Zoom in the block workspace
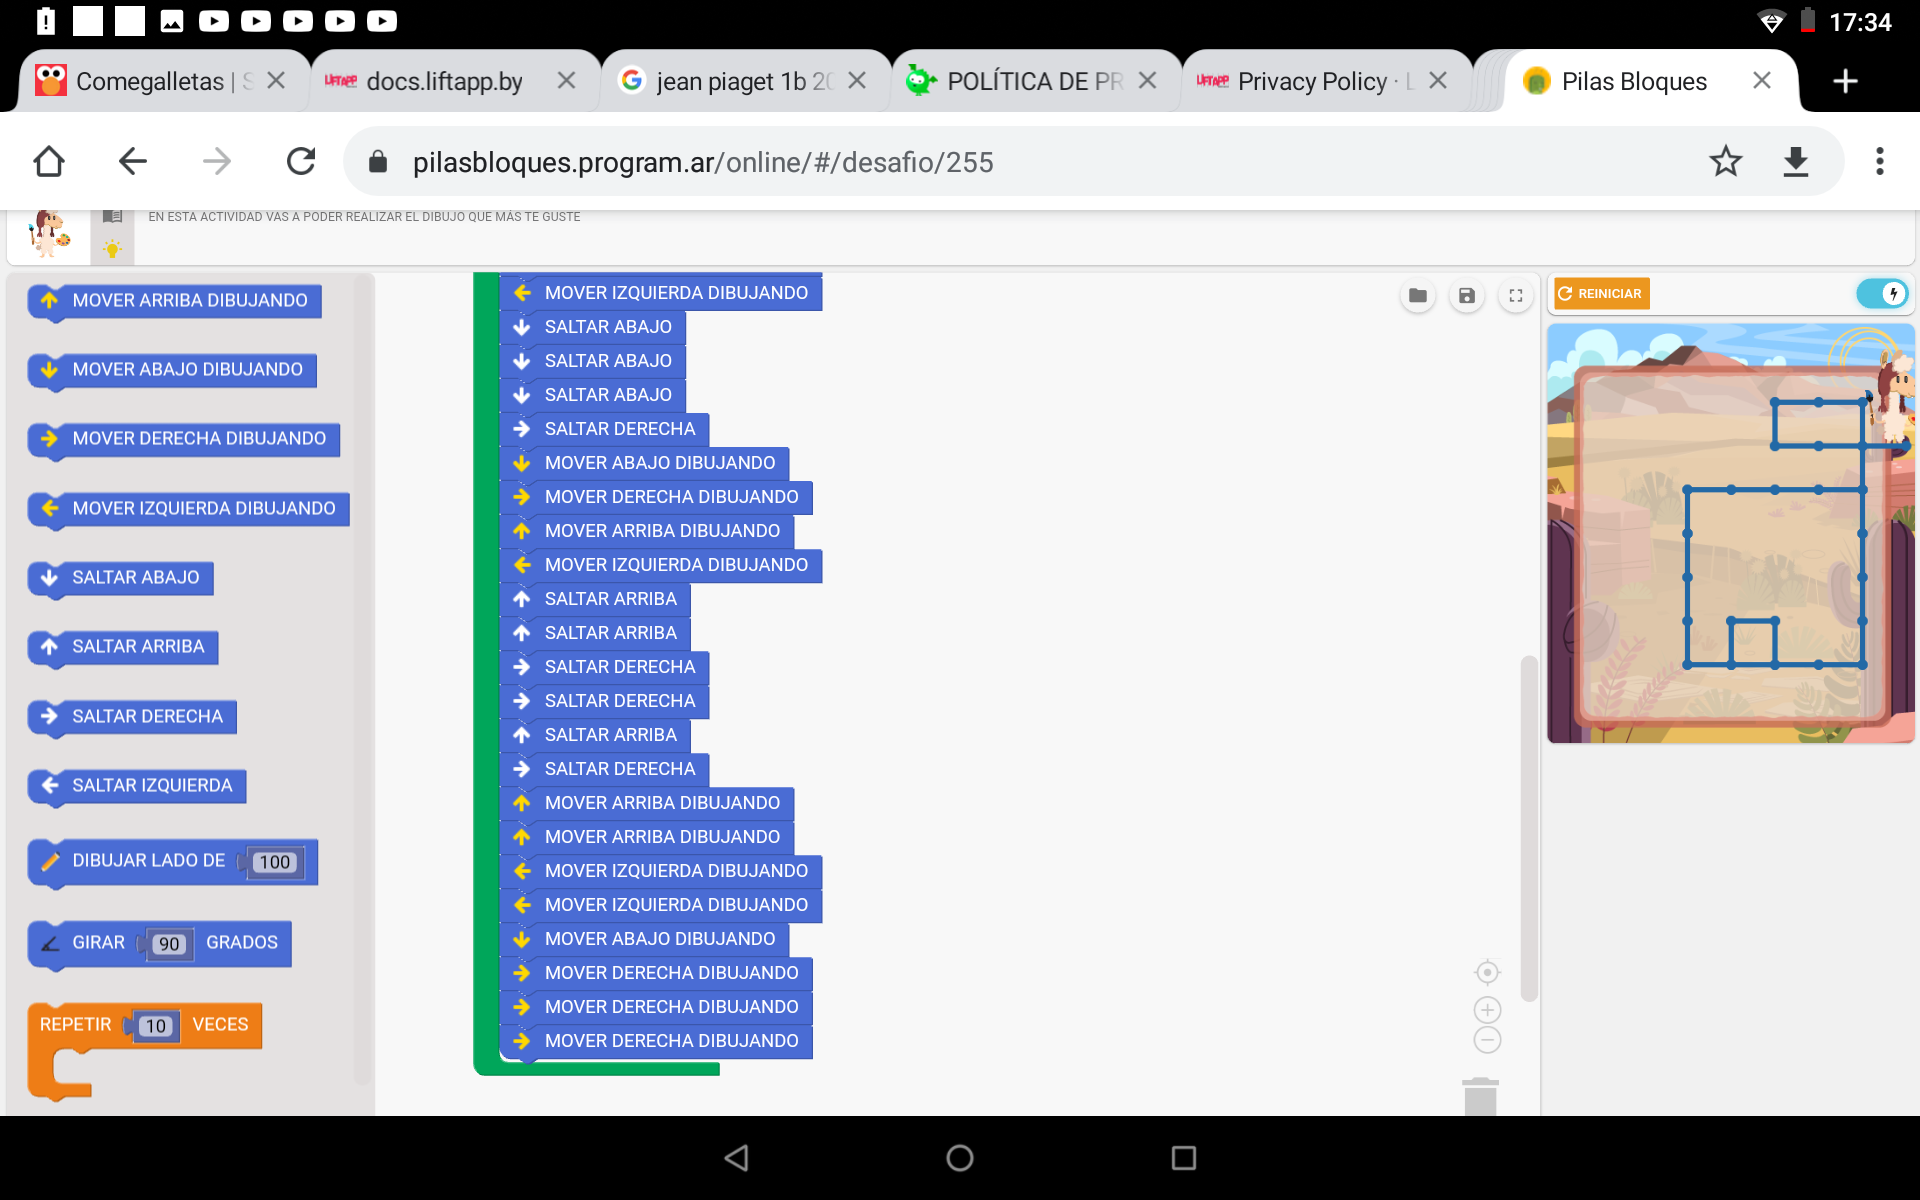Viewport: 1920px width, 1200px height. [1487, 1010]
